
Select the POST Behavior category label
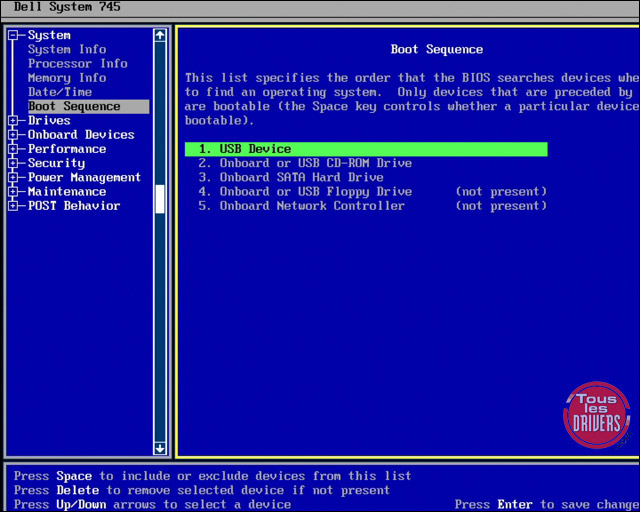point(74,206)
